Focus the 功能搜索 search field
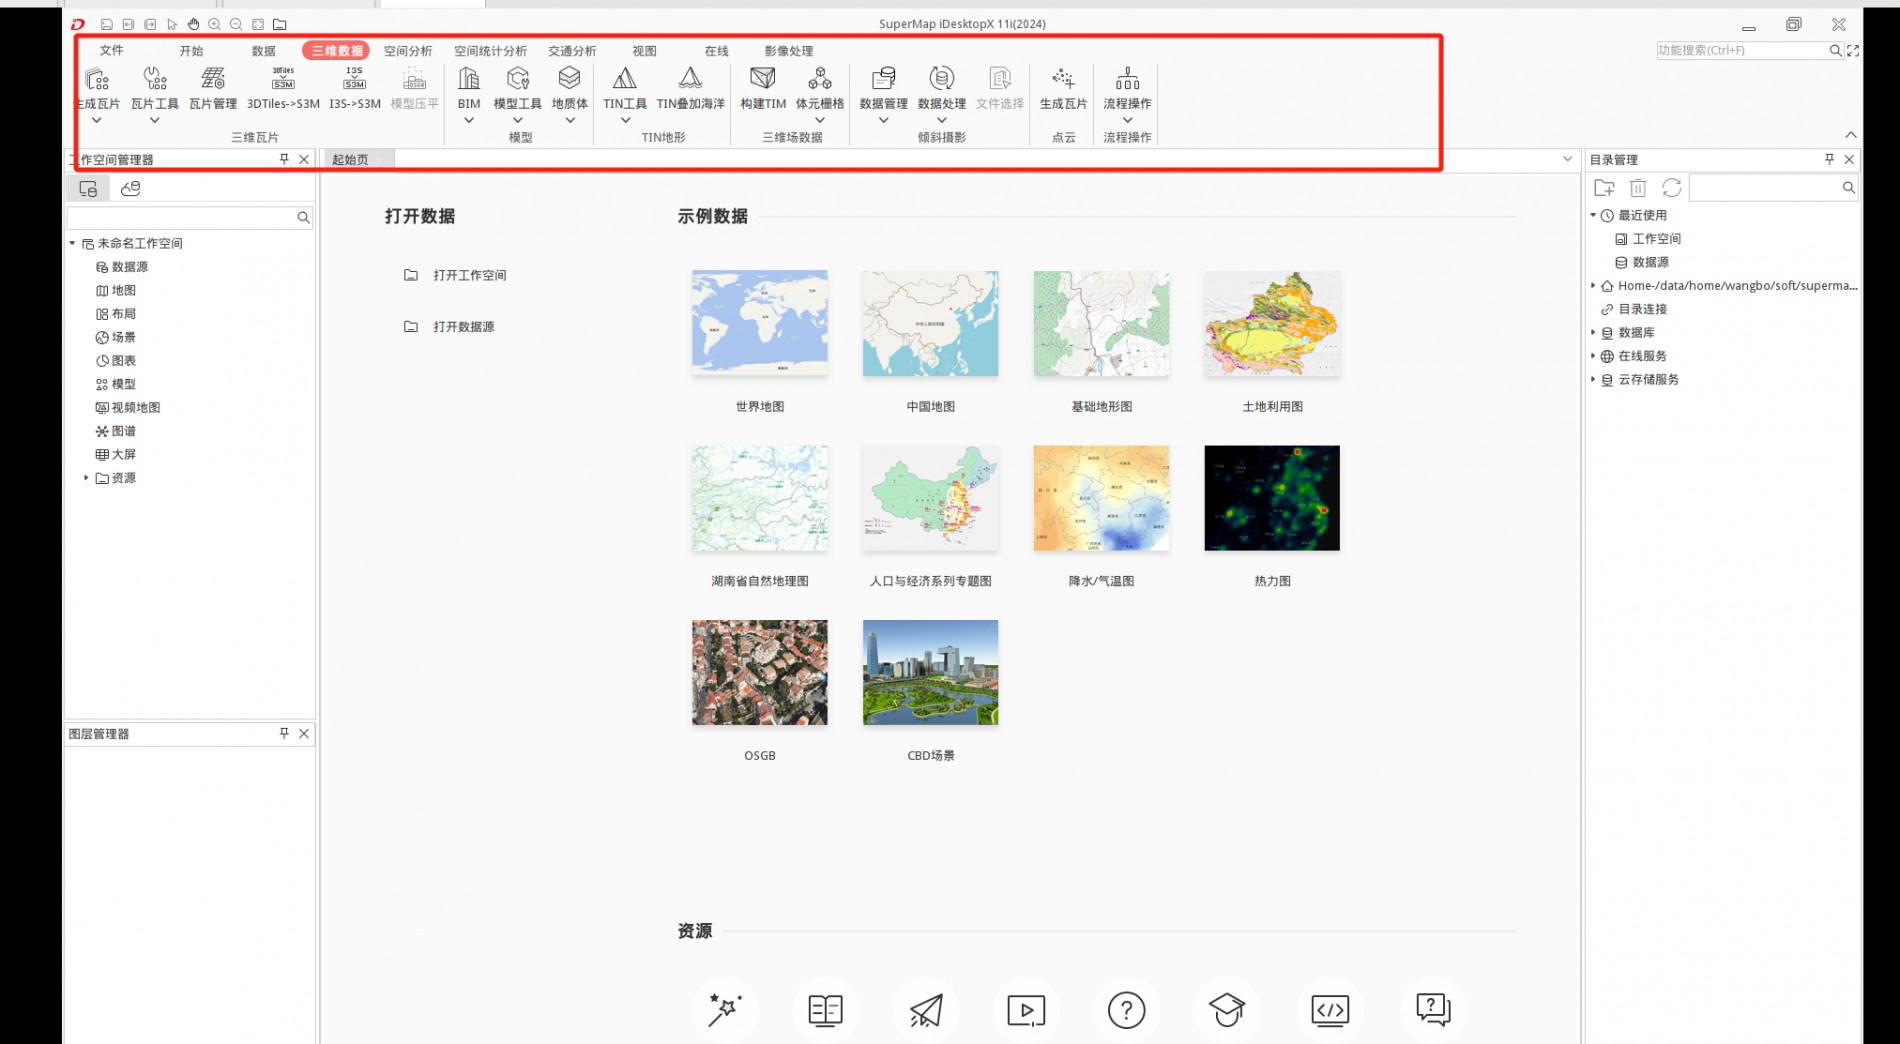Image resolution: width=1900 pixels, height=1044 pixels. pyautogui.click(x=1742, y=50)
